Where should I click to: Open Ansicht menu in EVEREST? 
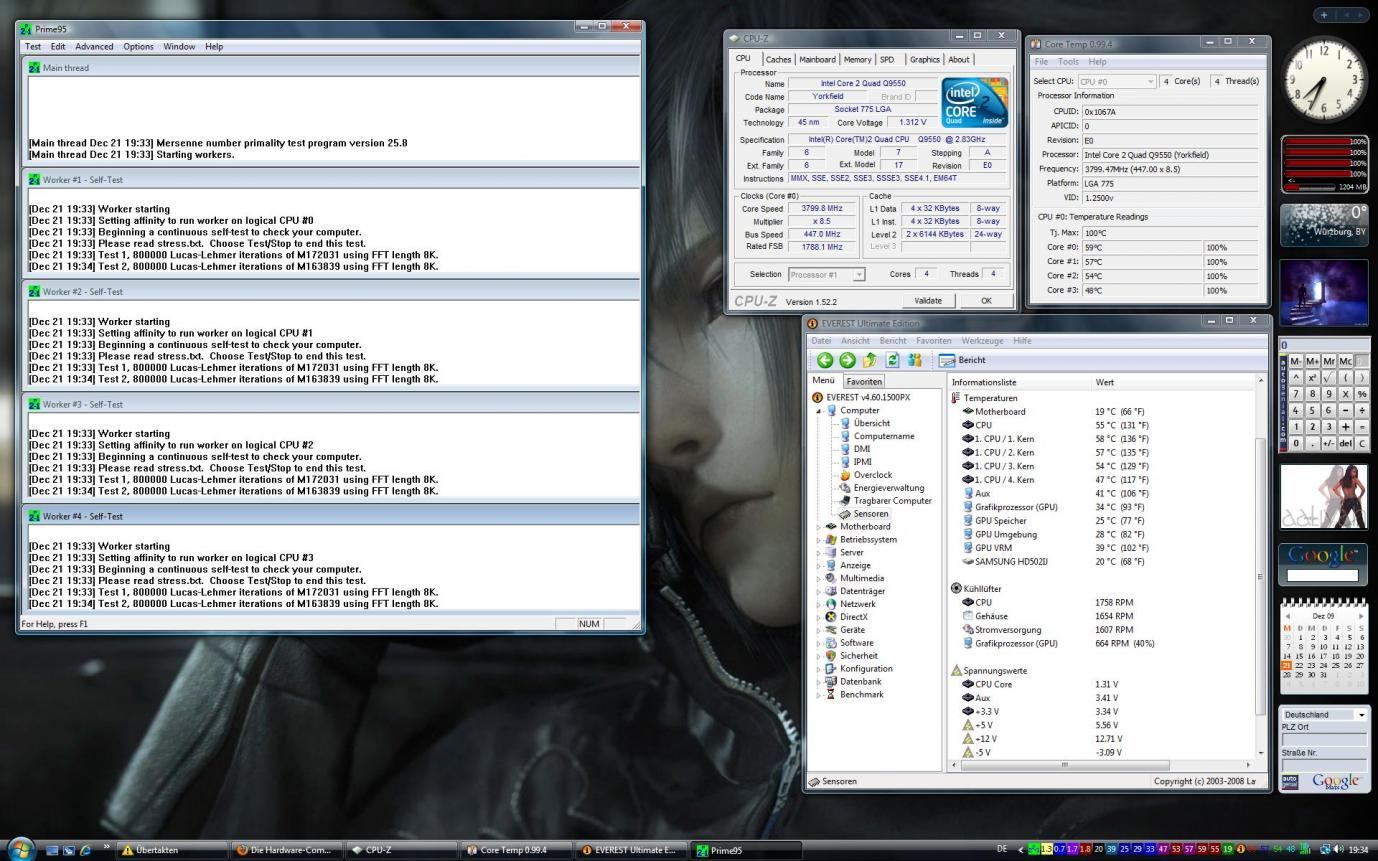[x=855, y=341]
